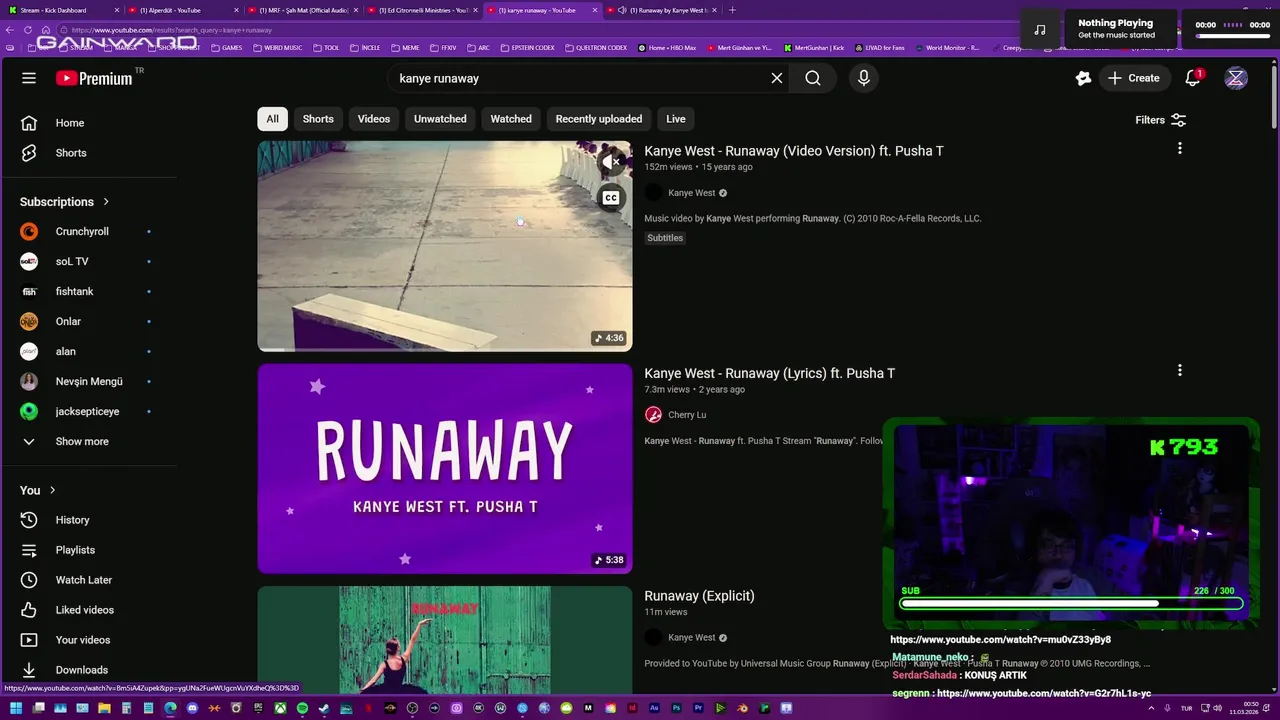Select the Shorts filter chip
1280x720 pixels.
coord(318,119)
